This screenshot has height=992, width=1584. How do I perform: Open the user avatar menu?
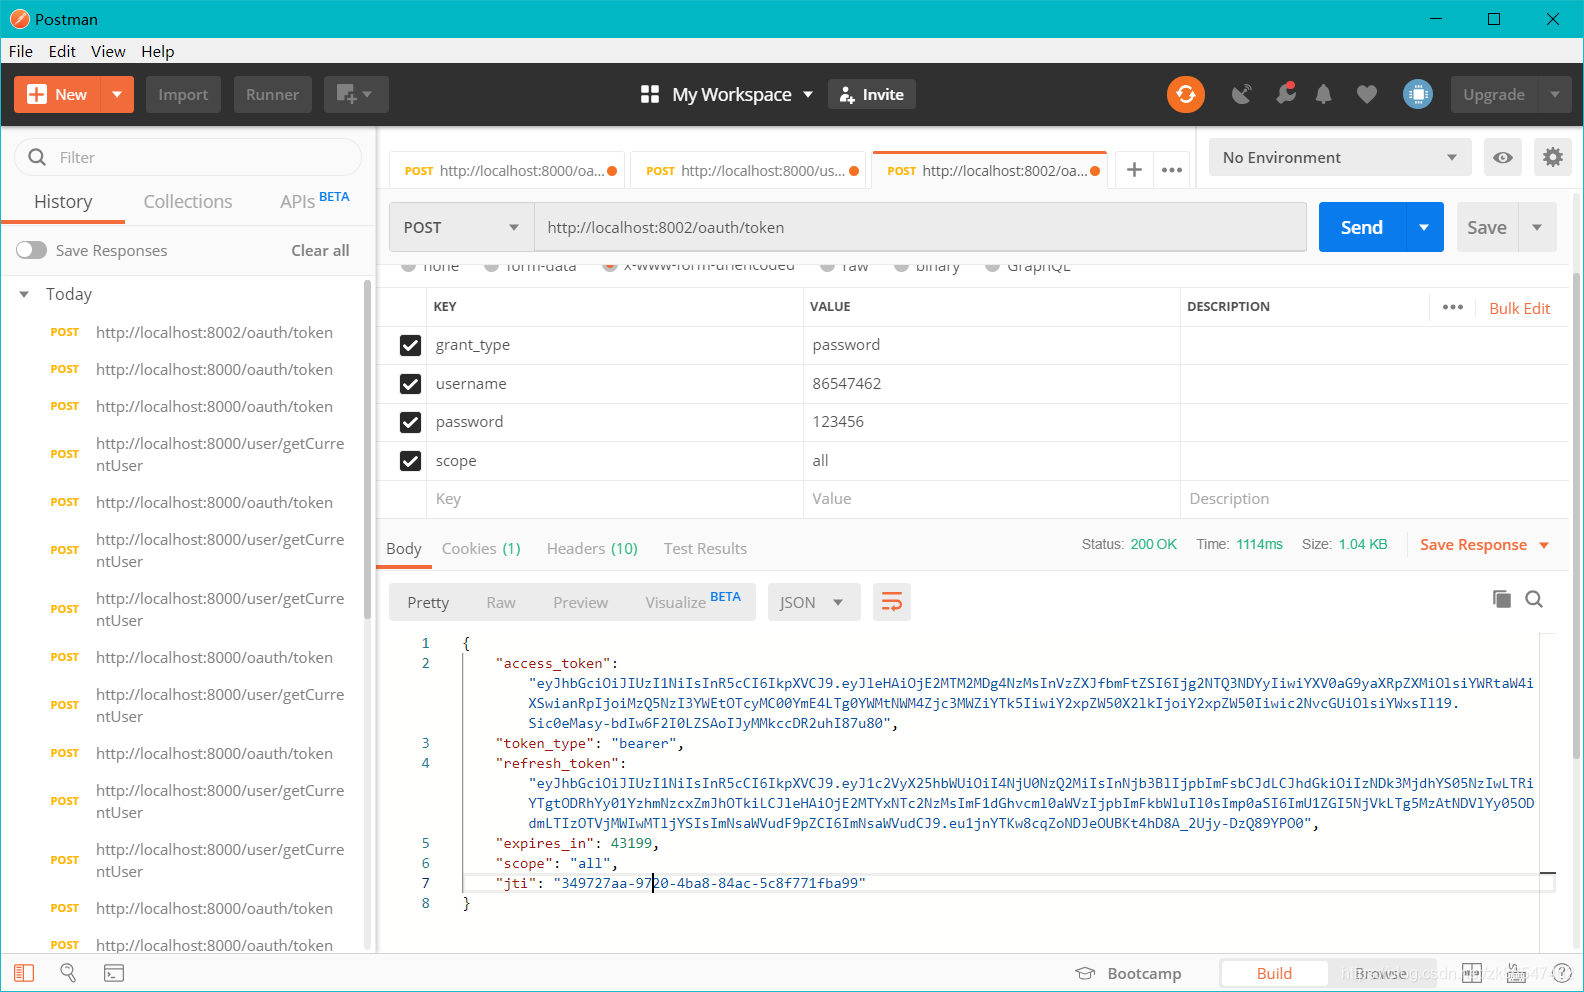[x=1417, y=94]
